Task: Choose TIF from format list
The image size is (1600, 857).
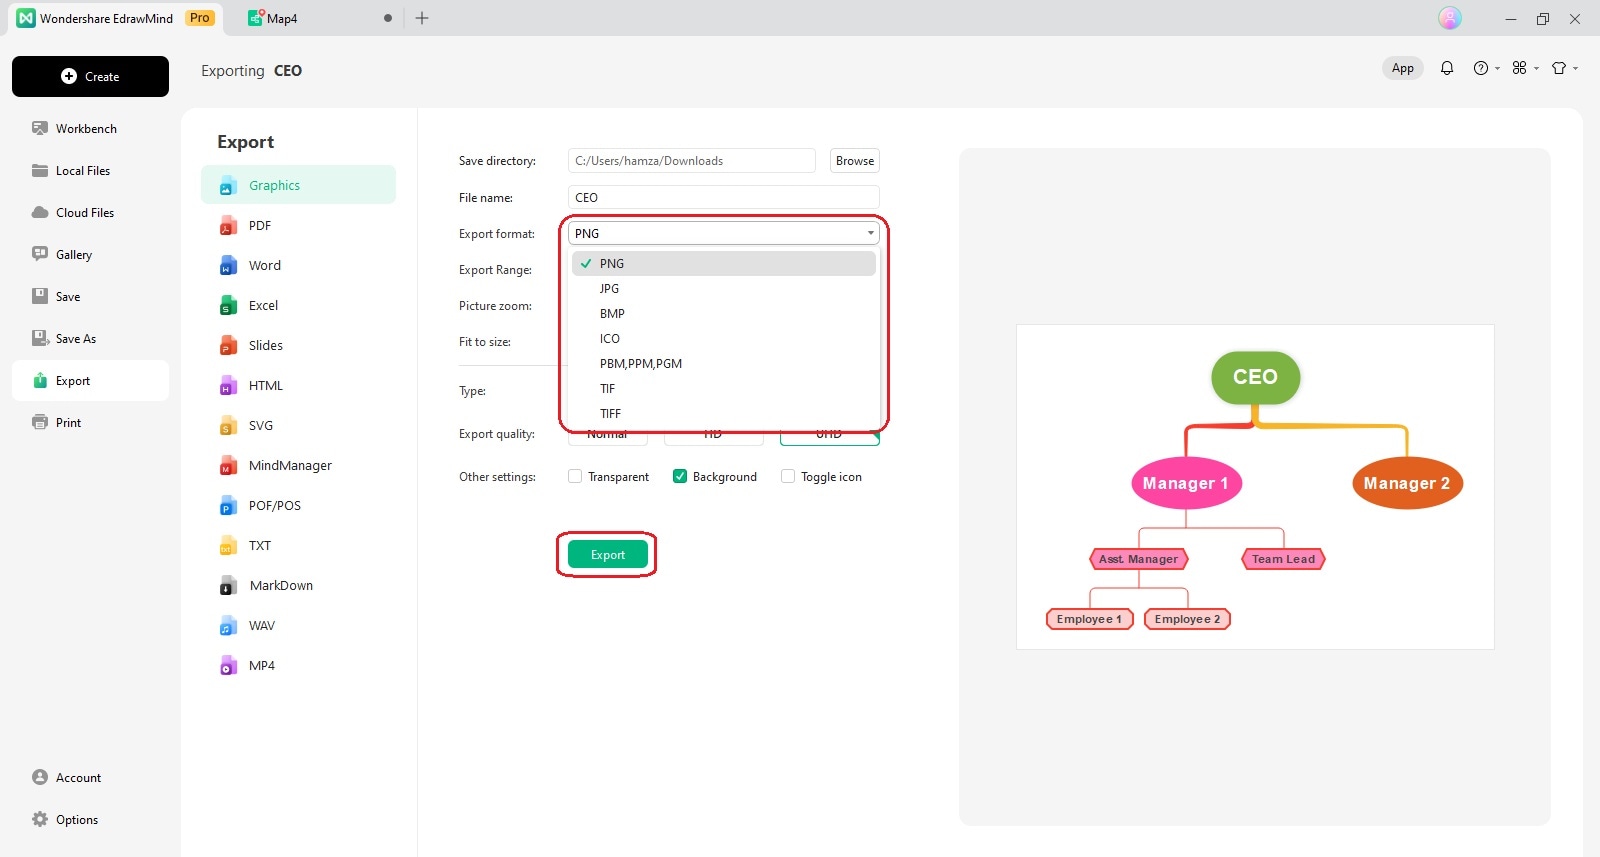Action: [724, 389]
